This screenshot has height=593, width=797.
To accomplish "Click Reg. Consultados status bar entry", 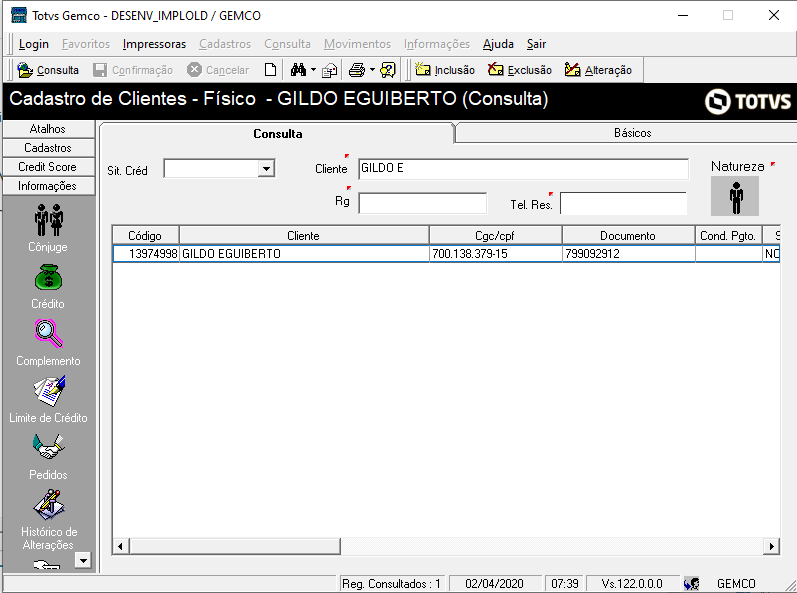I will point(391,583).
